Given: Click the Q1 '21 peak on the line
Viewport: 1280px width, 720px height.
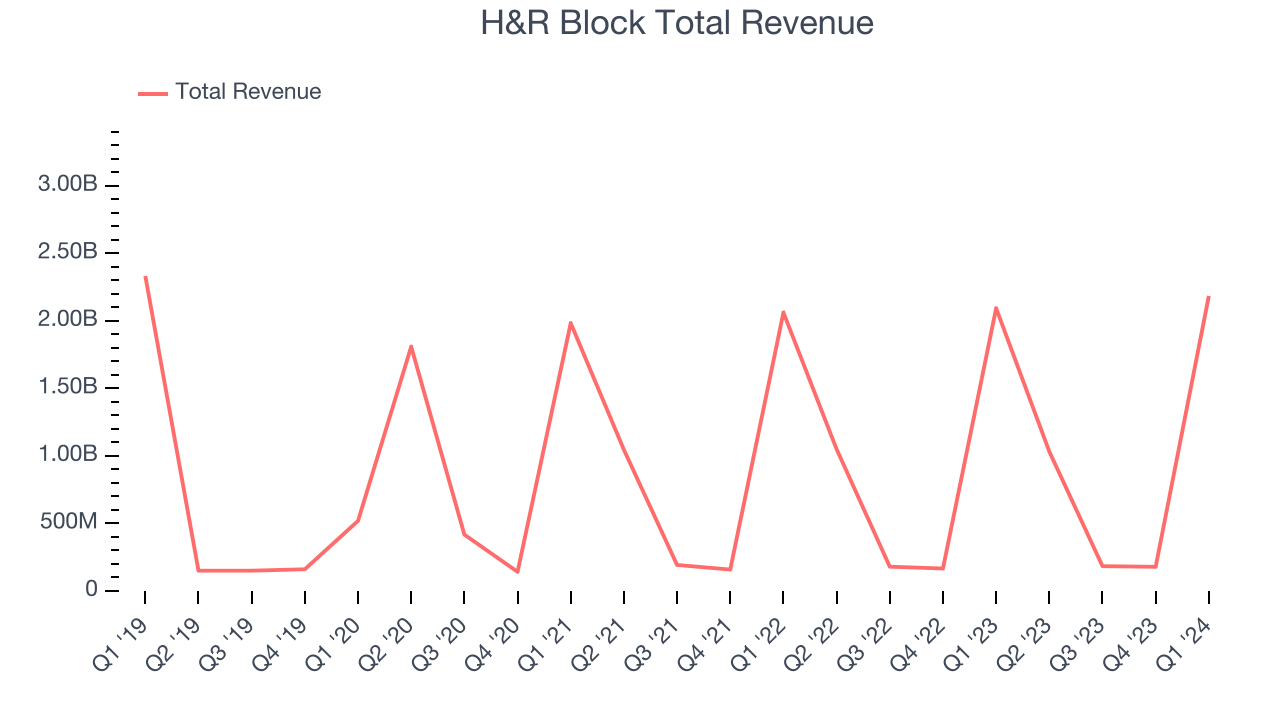Looking at the screenshot, I should 570,323.
